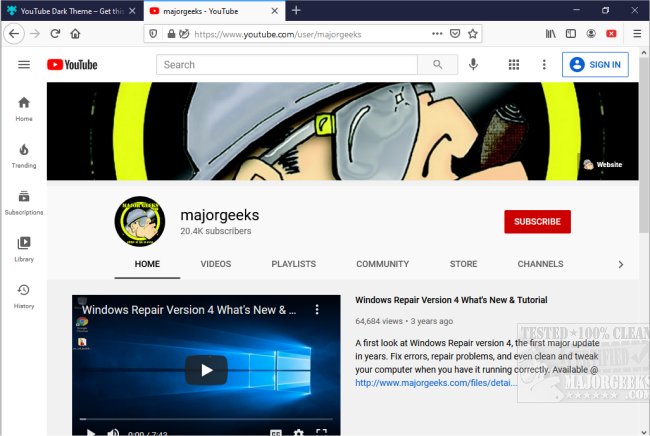Click the permissions icon beside padlock

[x=184, y=34]
